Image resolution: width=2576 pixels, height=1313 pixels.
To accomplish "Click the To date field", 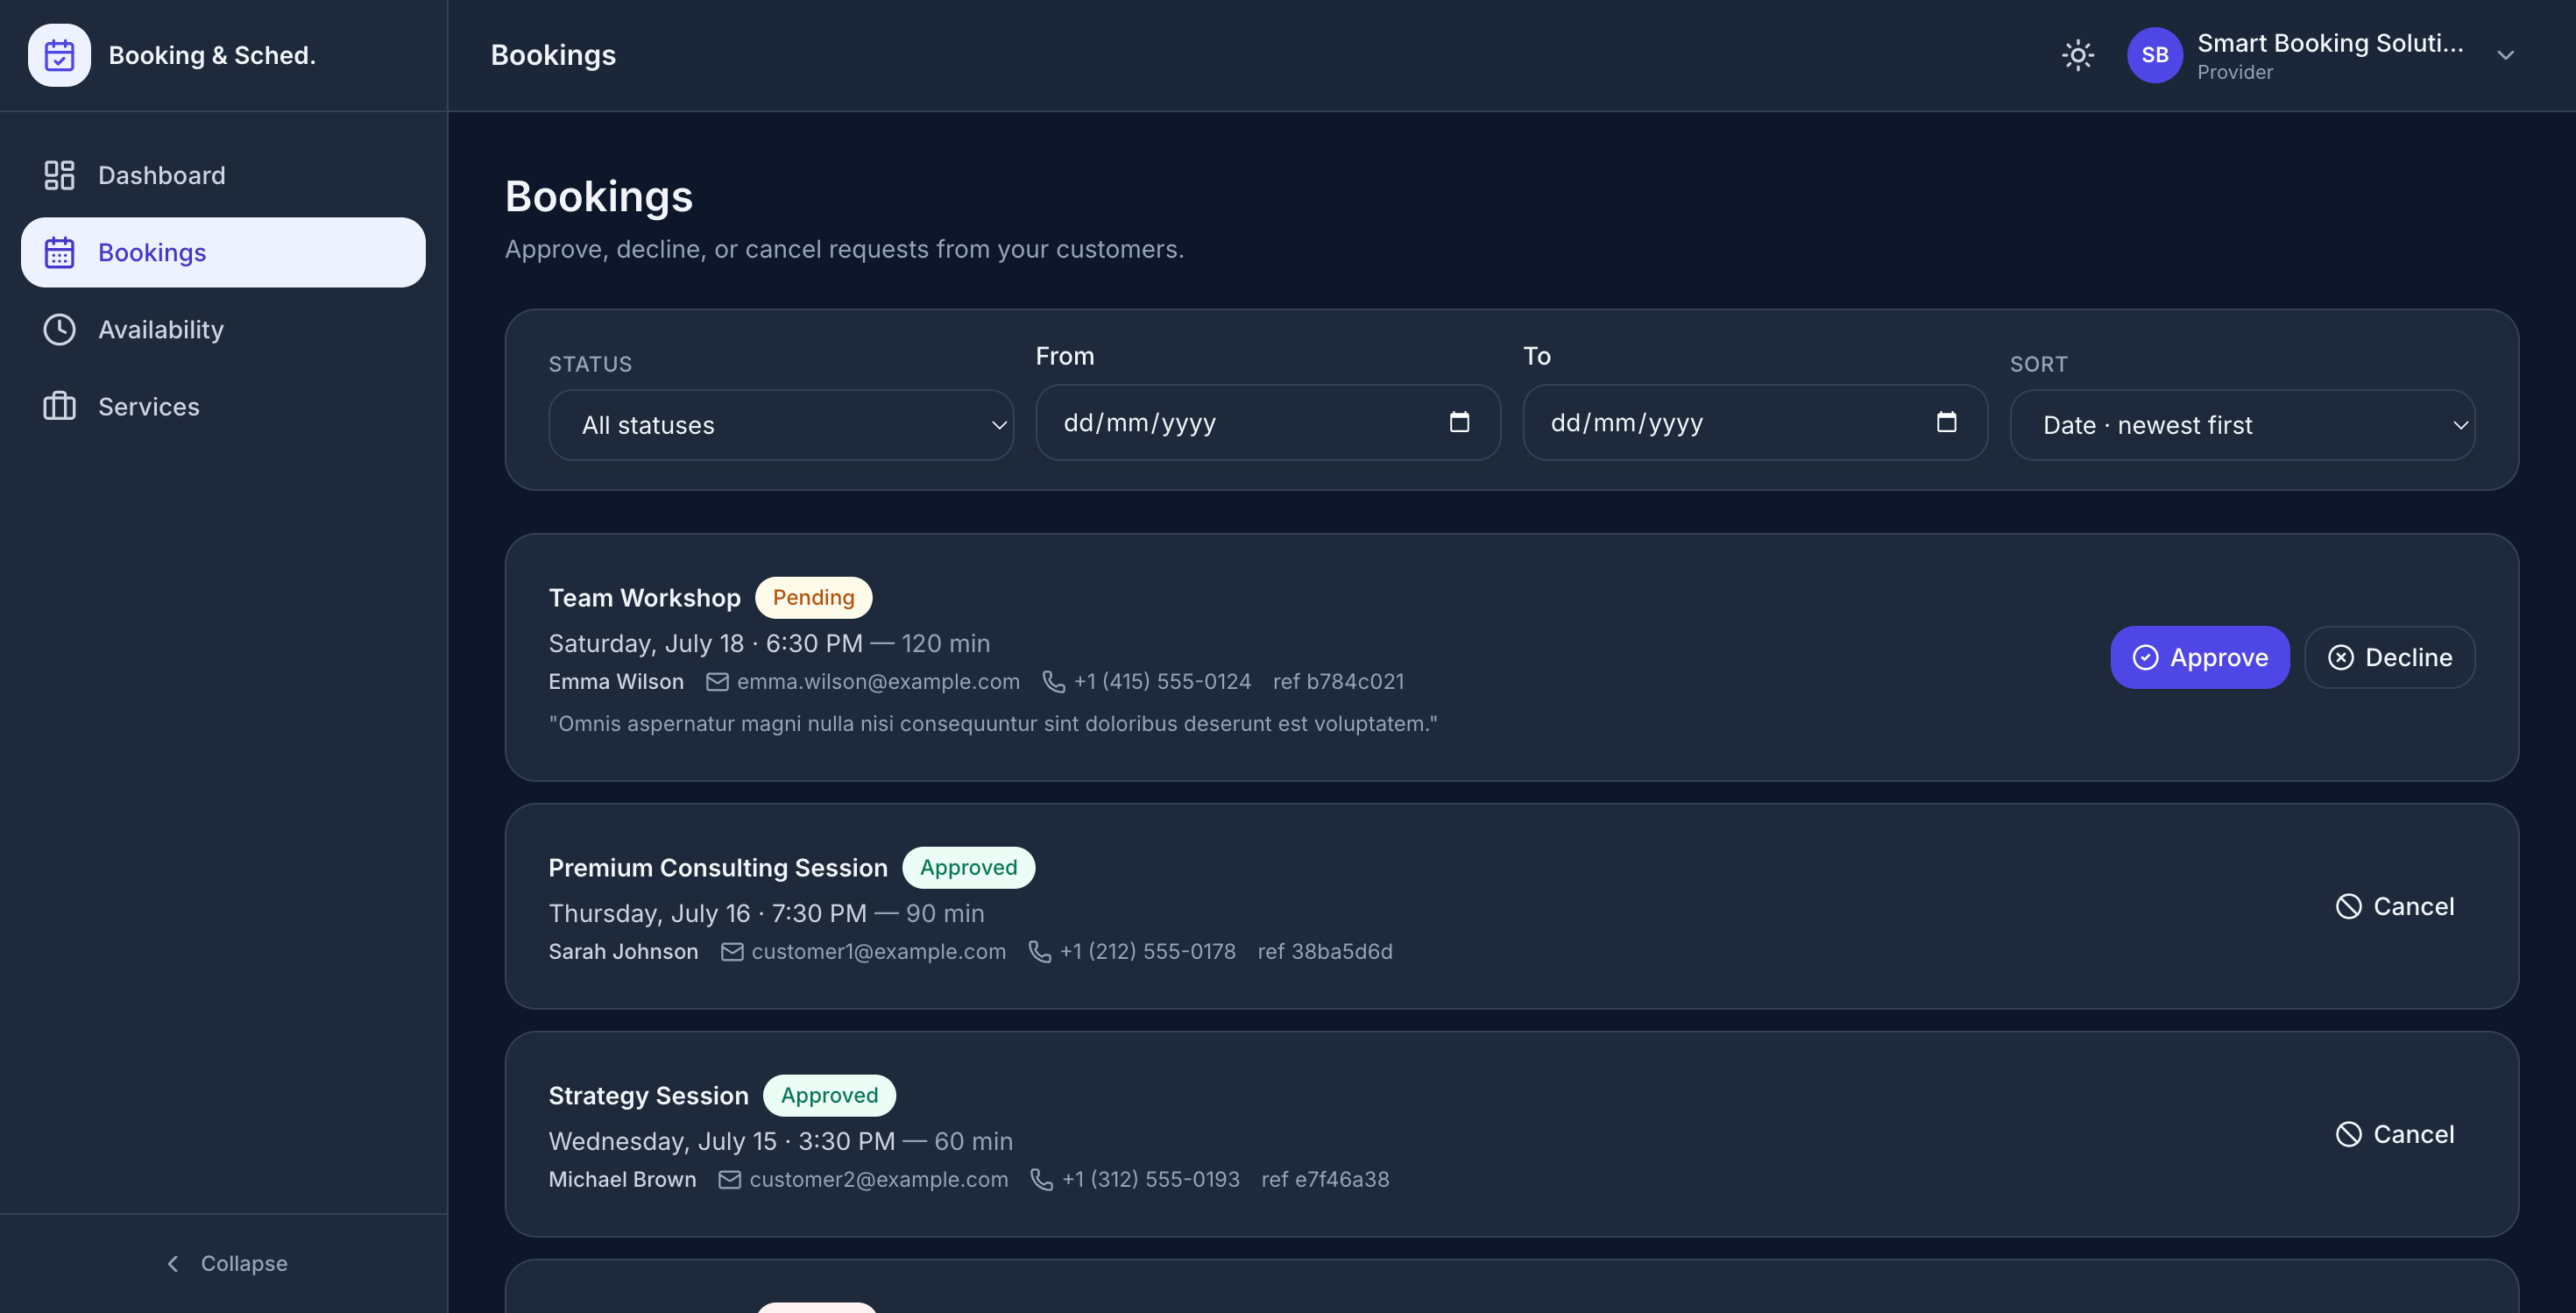I will pyautogui.click(x=1755, y=423).
